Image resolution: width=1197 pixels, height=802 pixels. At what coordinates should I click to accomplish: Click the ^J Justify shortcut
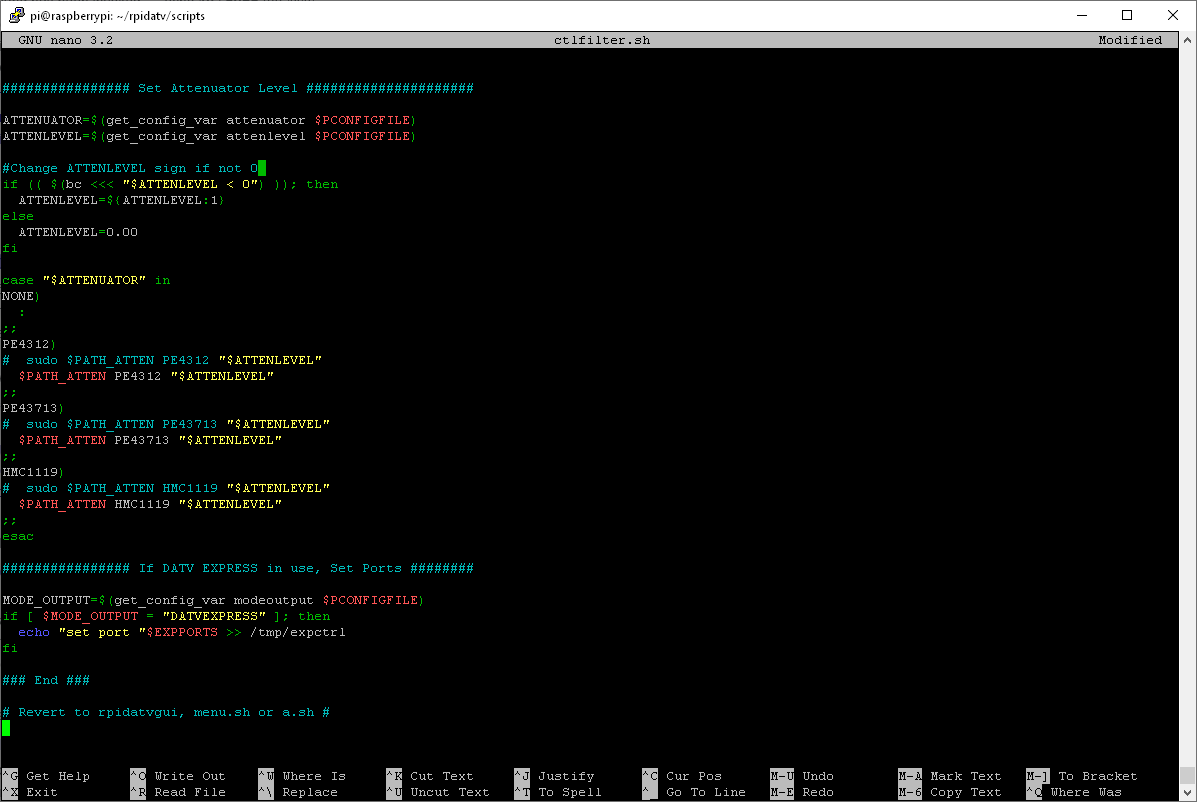[x=554, y=776]
